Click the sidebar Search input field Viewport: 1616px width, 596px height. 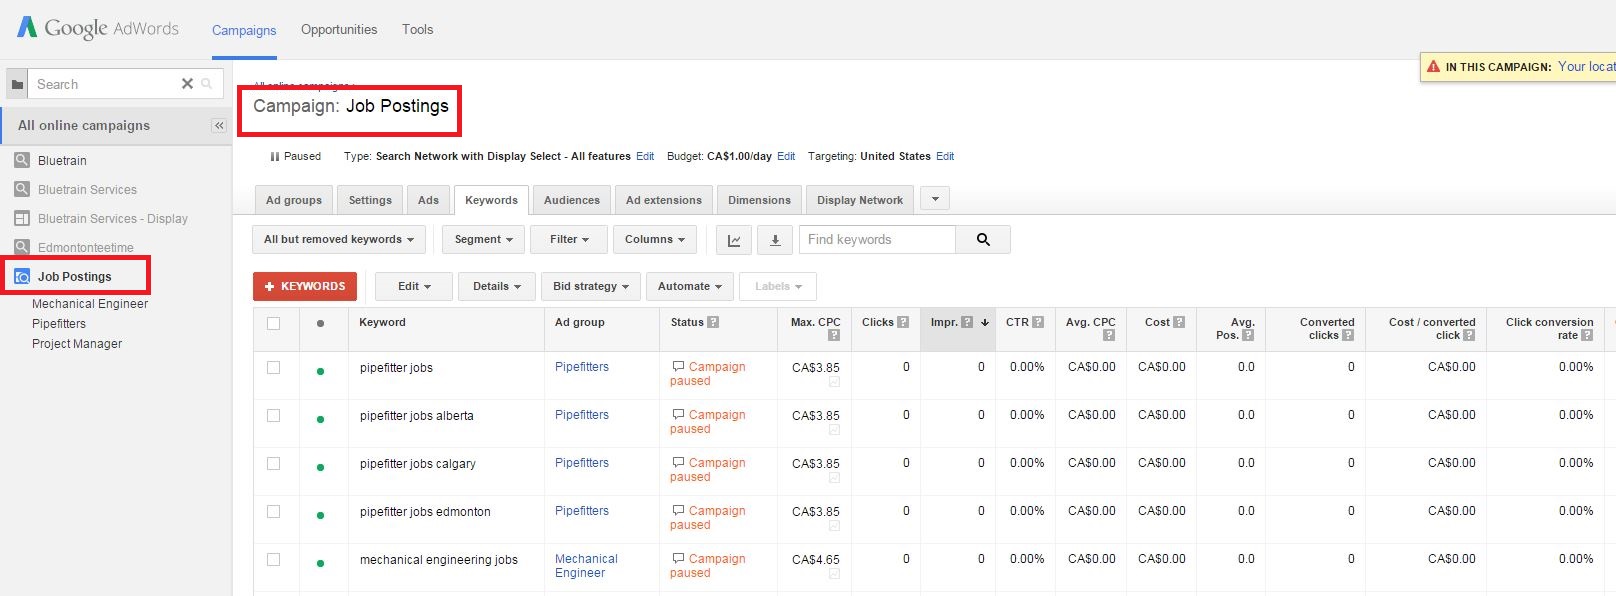(x=104, y=84)
